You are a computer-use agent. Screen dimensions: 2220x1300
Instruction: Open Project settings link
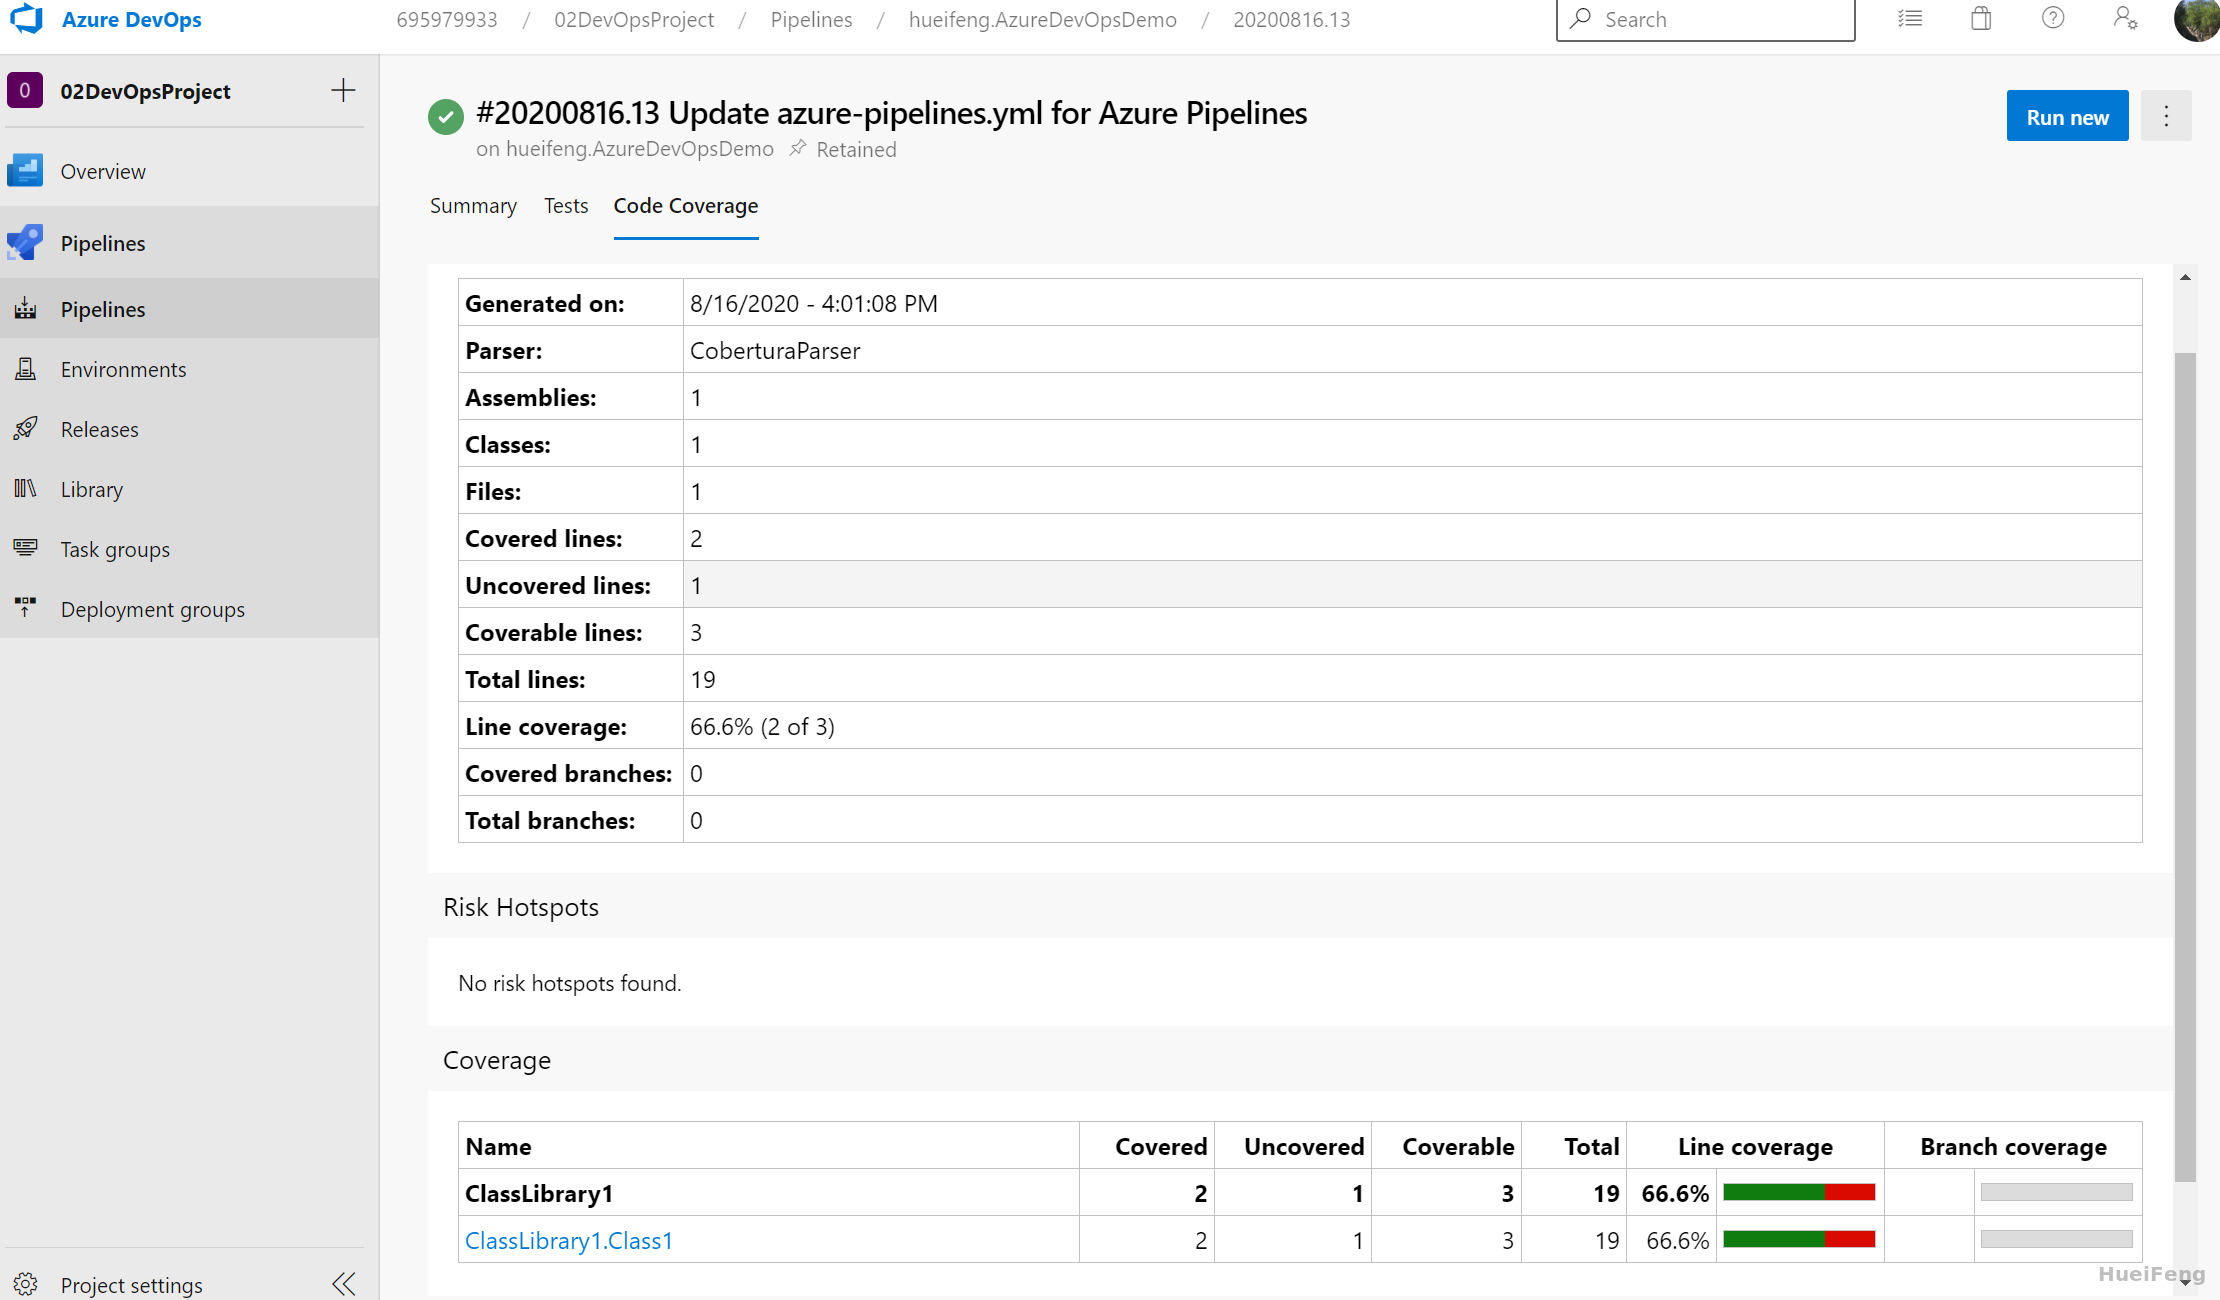click(x=131, y=1285)
